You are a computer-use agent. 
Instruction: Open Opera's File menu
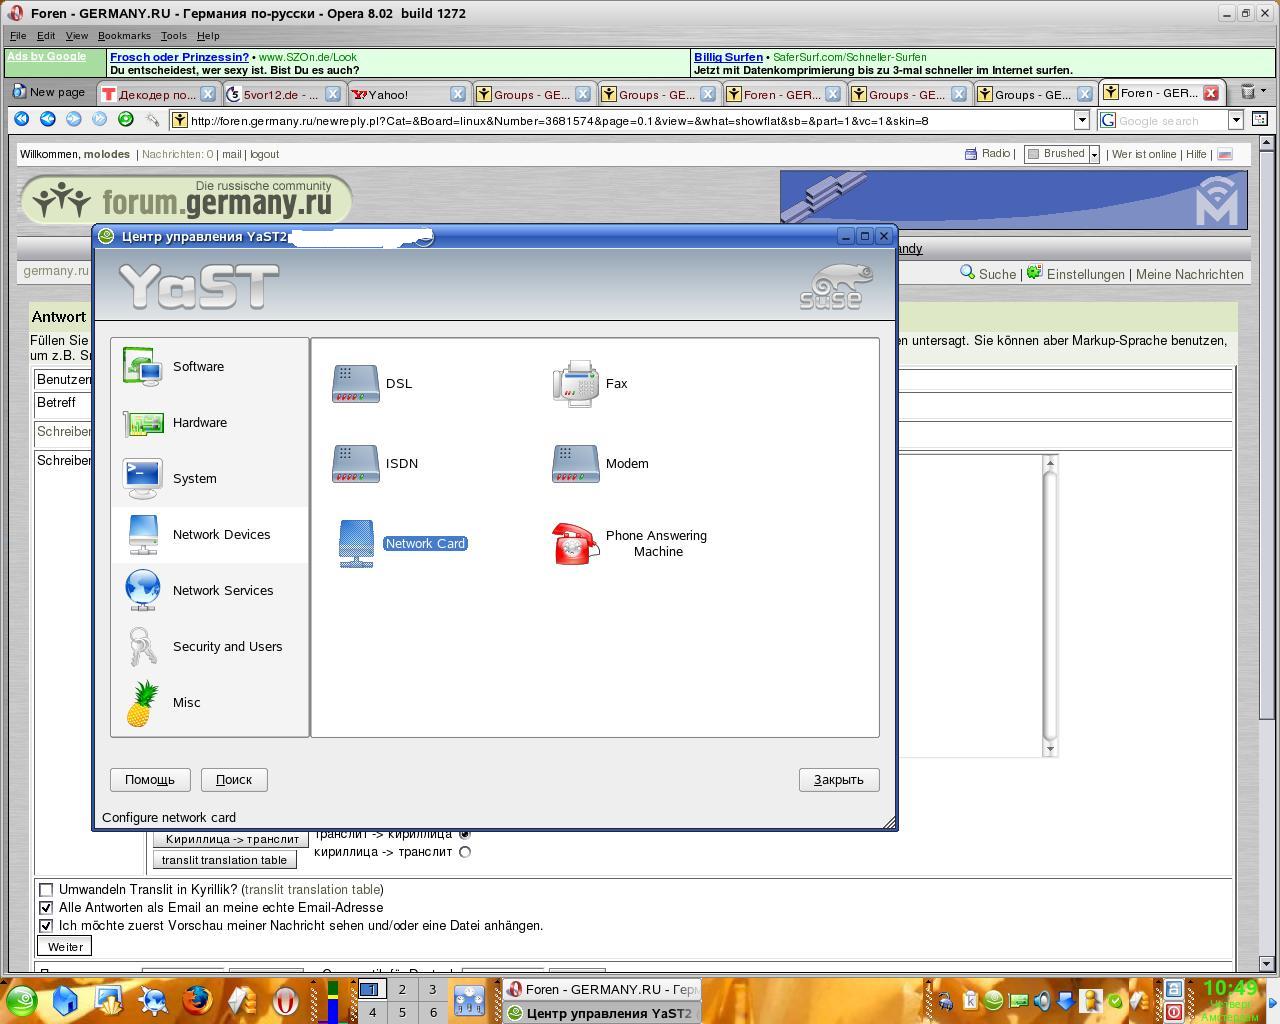(x=18, y=35)
